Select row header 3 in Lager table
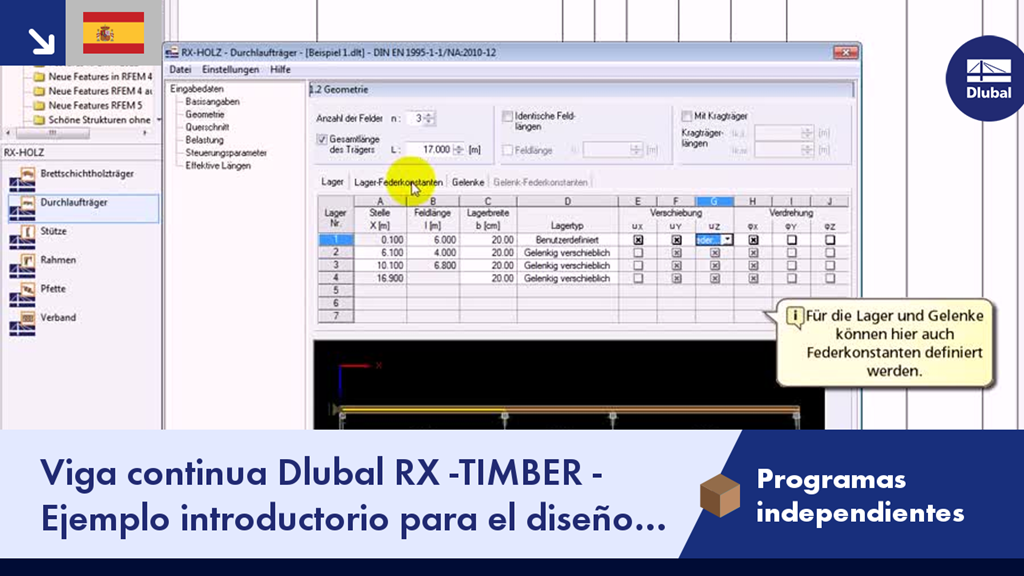The image size is (1024, 576). click(x=336, y=265)
